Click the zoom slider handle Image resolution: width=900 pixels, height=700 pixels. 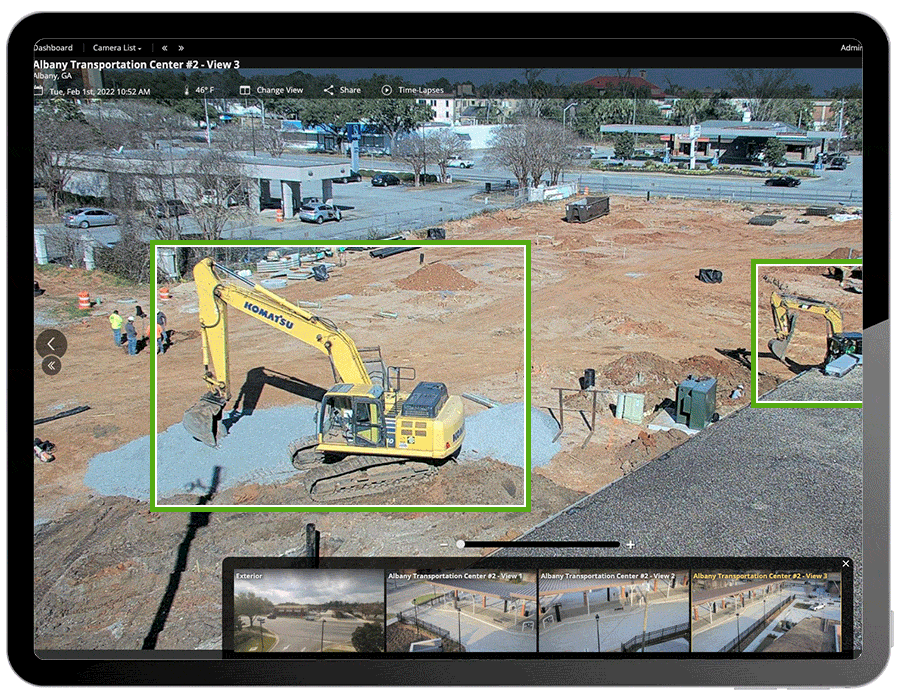[461, 543]
